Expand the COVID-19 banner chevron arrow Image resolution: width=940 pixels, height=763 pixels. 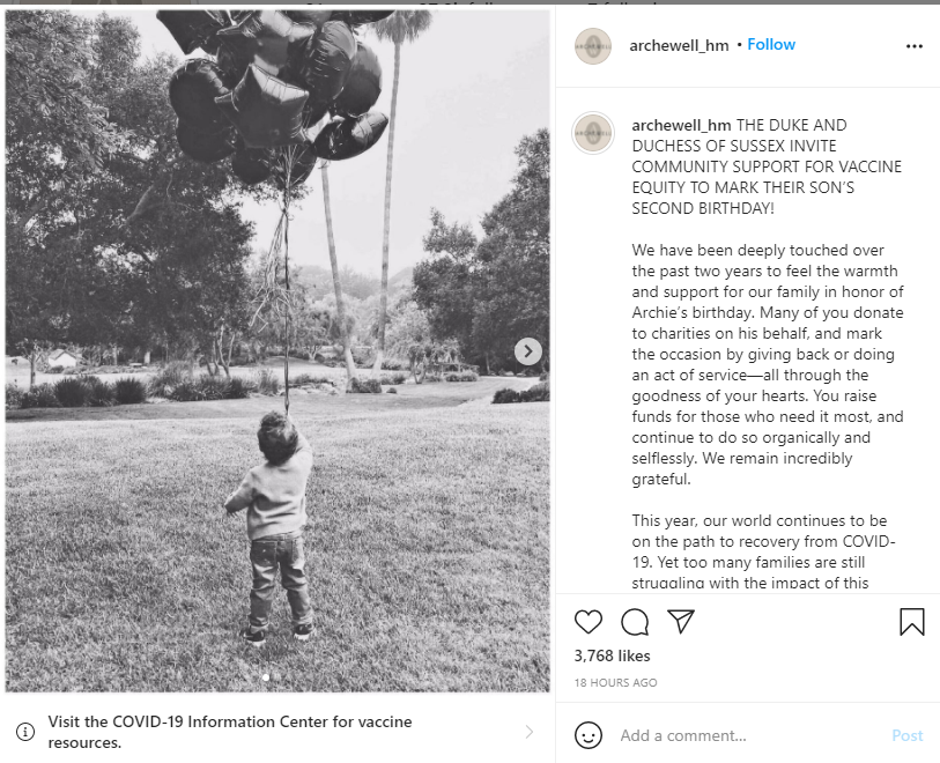coord(529,732)
